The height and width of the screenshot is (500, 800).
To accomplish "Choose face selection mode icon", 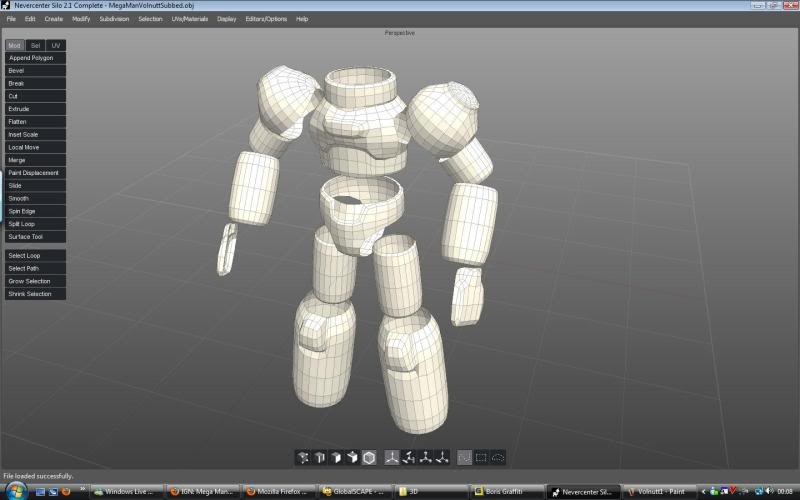I will 336,457.
